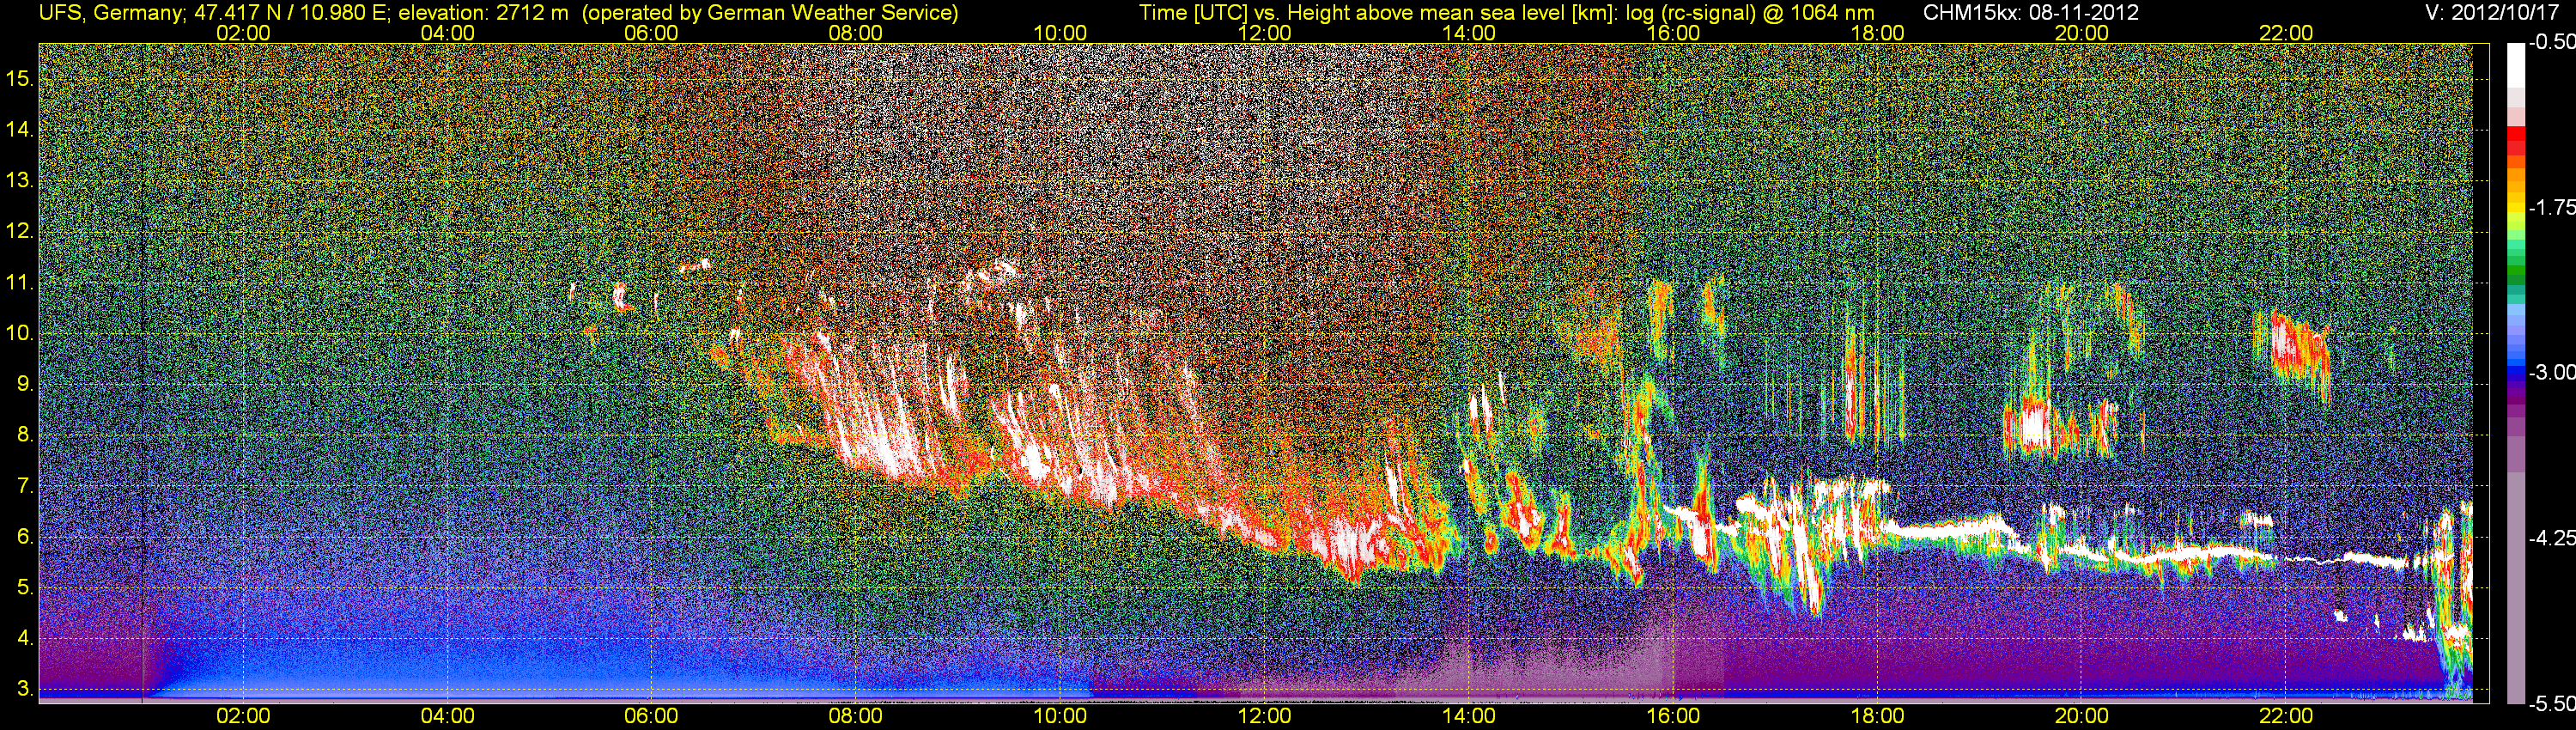Click the height axis label '5.'
The image size is (2576, 730).
tap(25, 588)
